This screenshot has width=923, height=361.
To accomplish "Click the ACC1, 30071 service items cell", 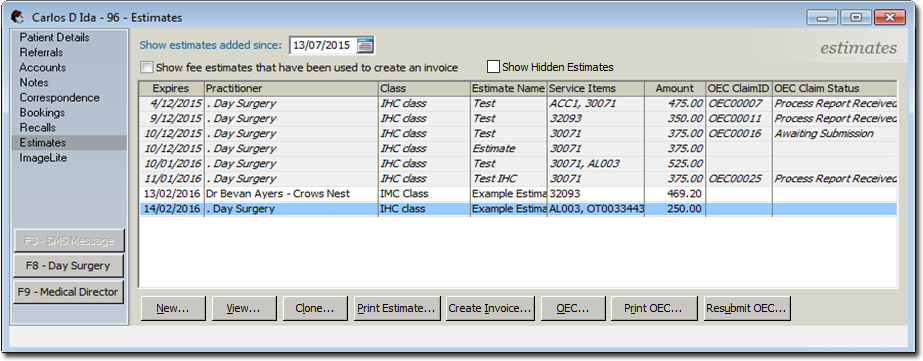I will [595, 104].
